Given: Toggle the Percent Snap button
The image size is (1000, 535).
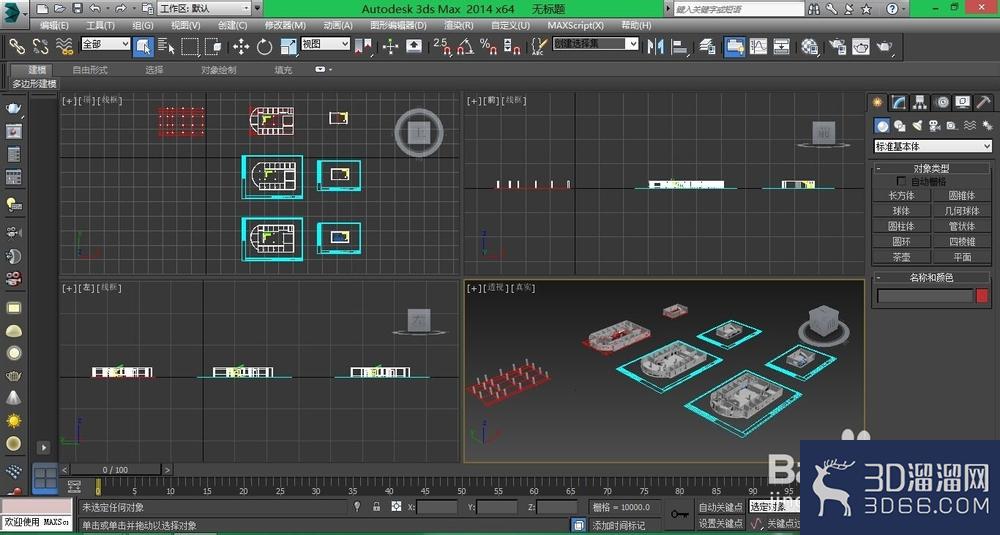Looking at the screenshot, I should pyautogui.click(x=489, y=46).
